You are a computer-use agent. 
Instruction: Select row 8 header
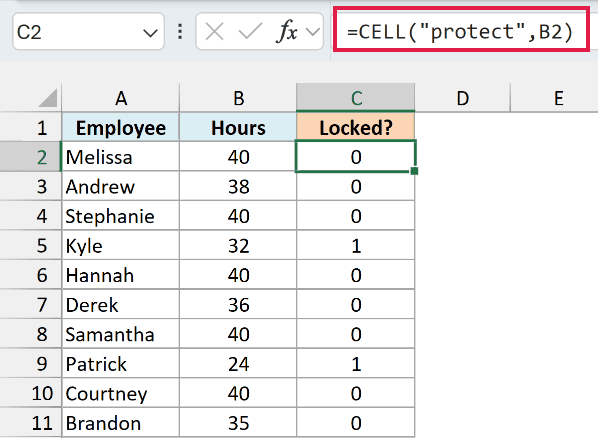point(31,334)
